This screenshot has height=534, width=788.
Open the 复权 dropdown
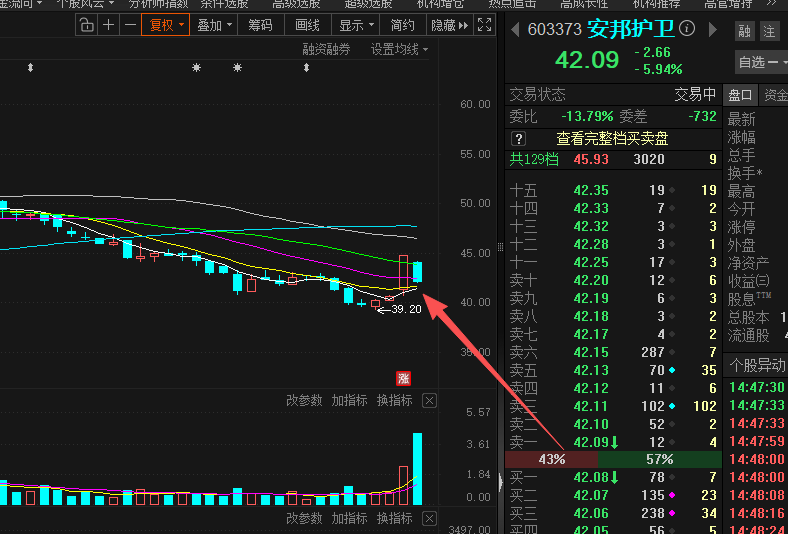(x=165, y=25)
